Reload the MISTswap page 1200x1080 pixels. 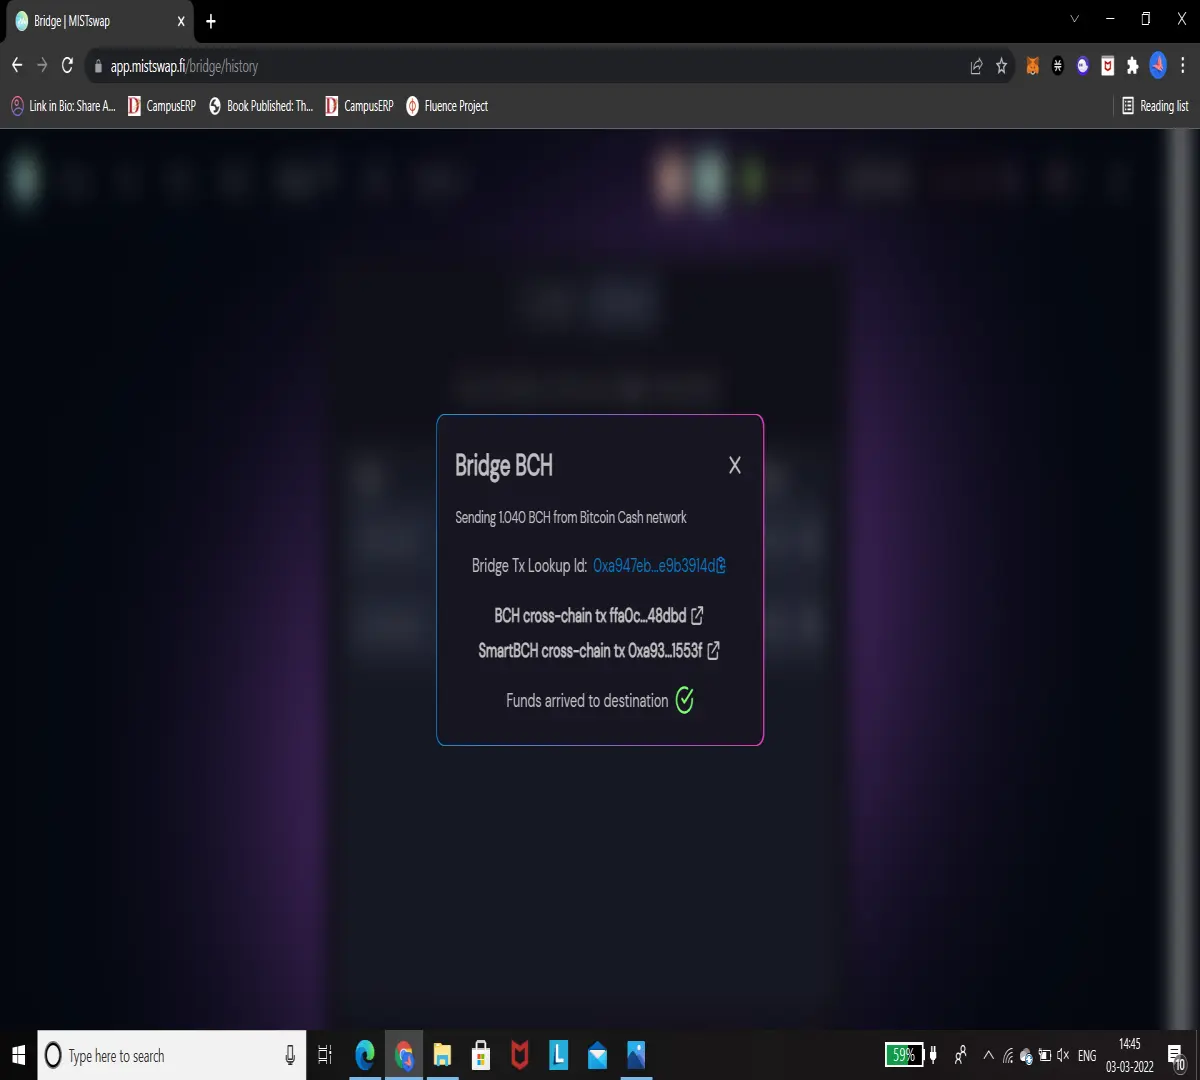(68, 66)
